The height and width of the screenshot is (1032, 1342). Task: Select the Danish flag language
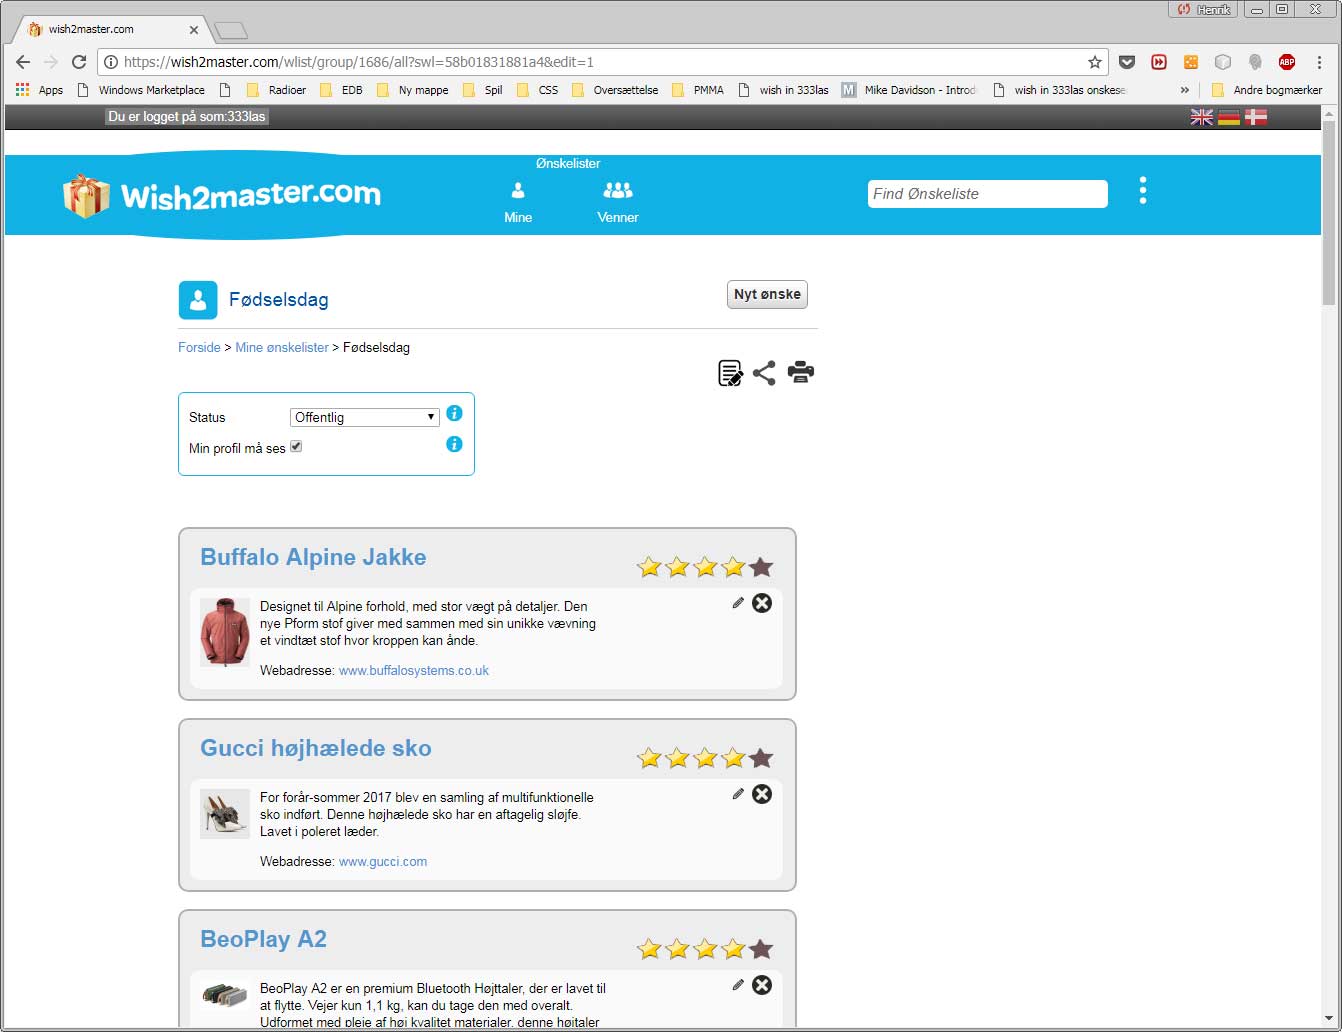[1256, 117]
